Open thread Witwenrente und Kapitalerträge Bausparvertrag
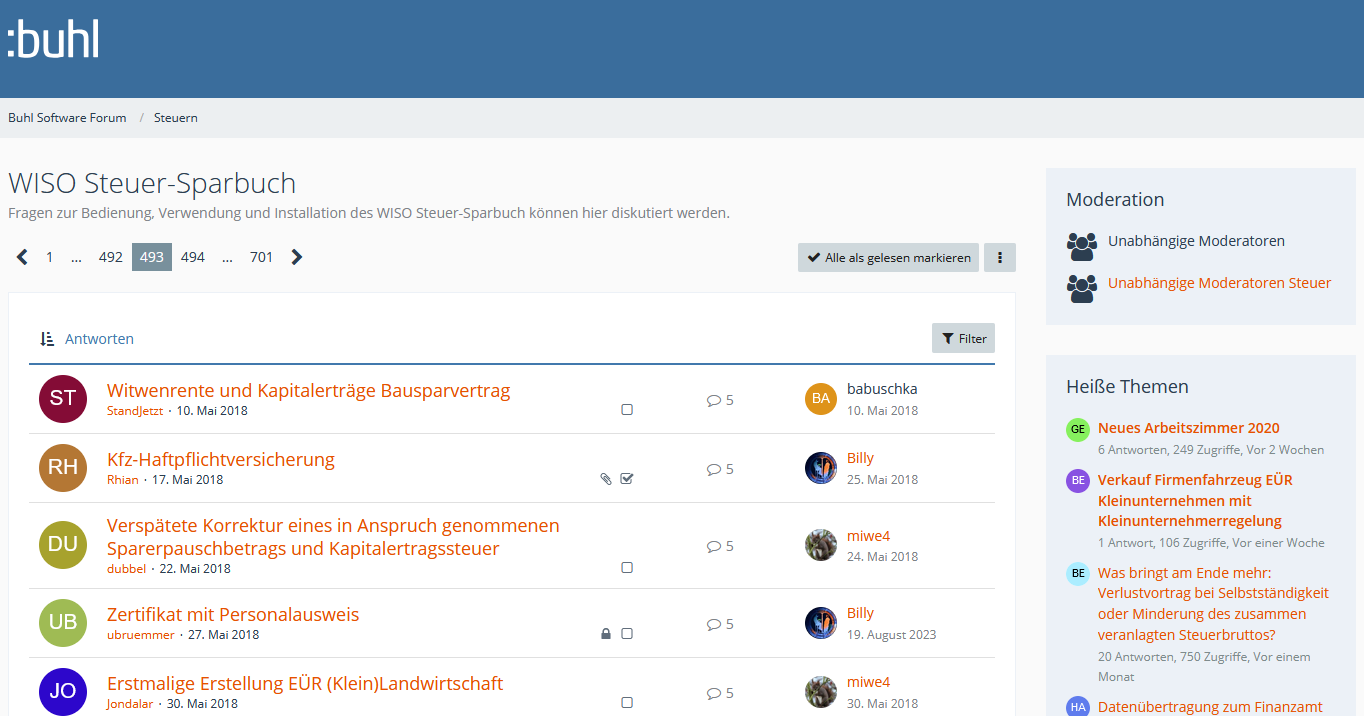This screenshot has height=716, width=1364. click(308, 391)
